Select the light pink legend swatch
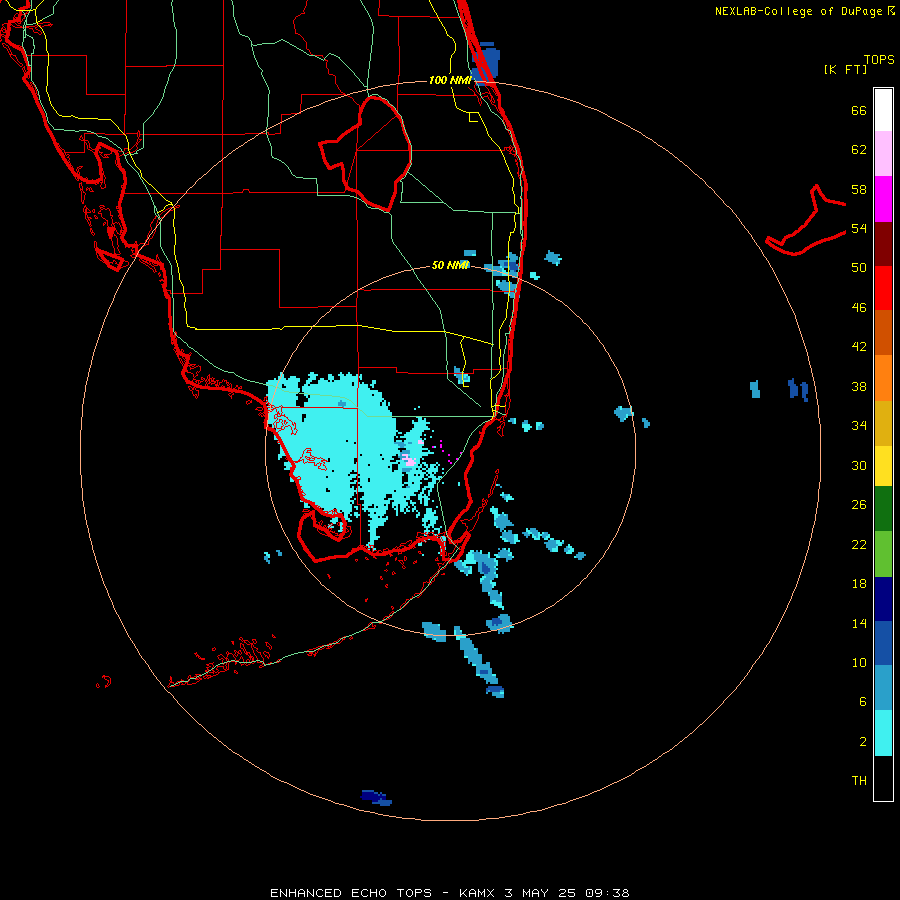Image resolution: width=900 pixels, height=900 pixels. click(883, 153)
